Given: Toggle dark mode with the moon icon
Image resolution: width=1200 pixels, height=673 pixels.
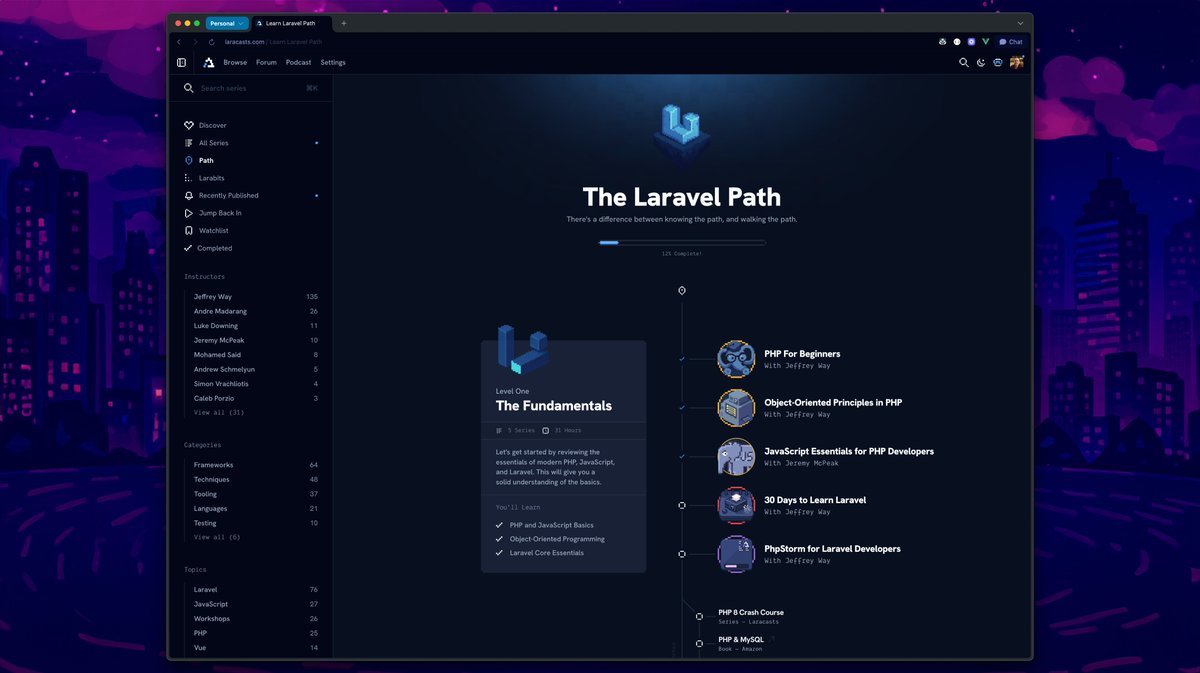Looking at the screenshot, I should [x=981, y=62].
